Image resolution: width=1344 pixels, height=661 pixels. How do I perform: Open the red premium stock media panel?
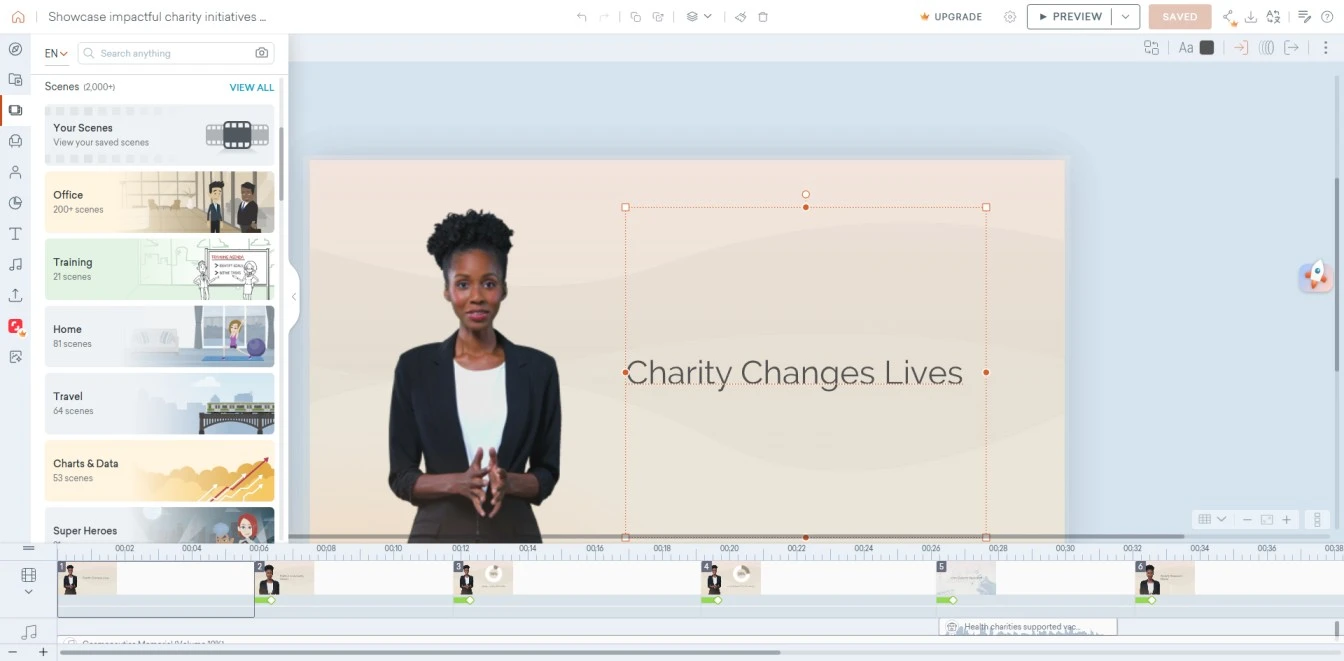pos(15,326)
